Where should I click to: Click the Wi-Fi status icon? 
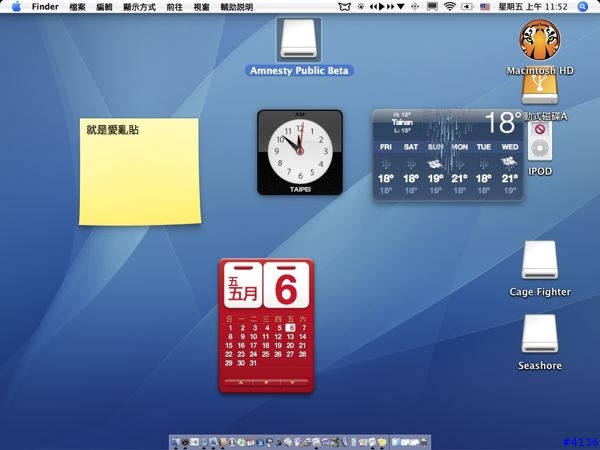tap(450, 7)
